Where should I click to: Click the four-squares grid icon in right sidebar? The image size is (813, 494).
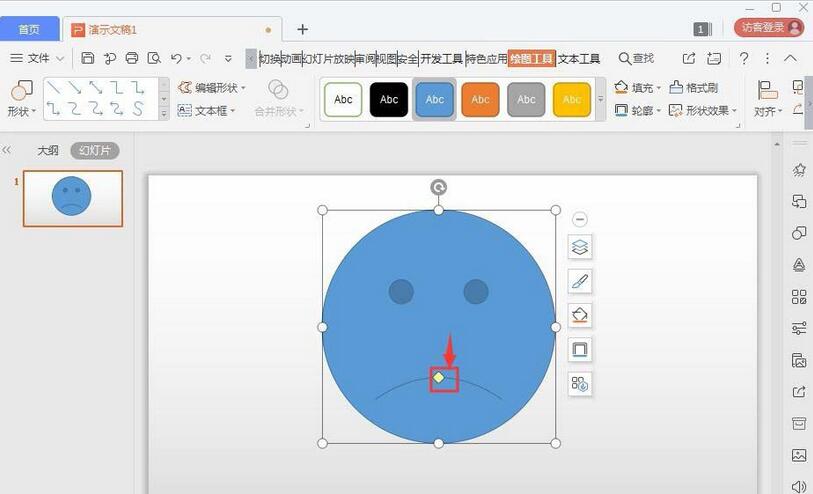tap(799, 297)
